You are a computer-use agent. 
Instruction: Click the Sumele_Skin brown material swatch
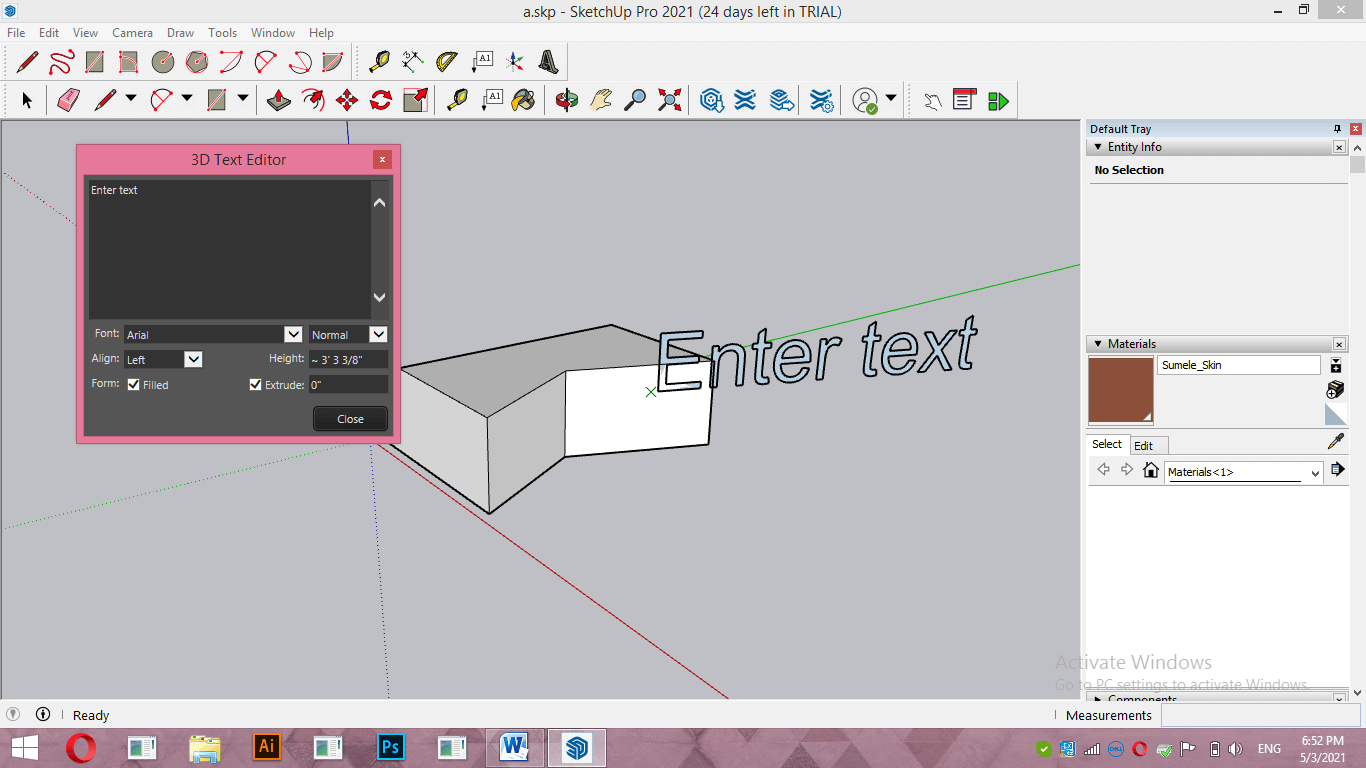1121,390
